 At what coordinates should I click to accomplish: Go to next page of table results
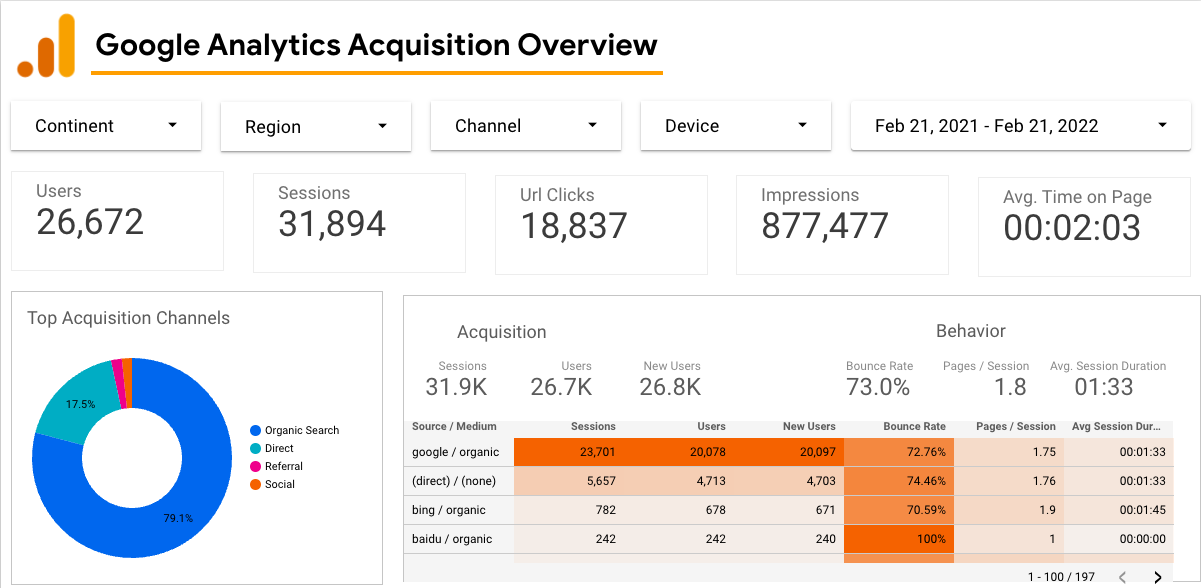(x=1158, y=577)
